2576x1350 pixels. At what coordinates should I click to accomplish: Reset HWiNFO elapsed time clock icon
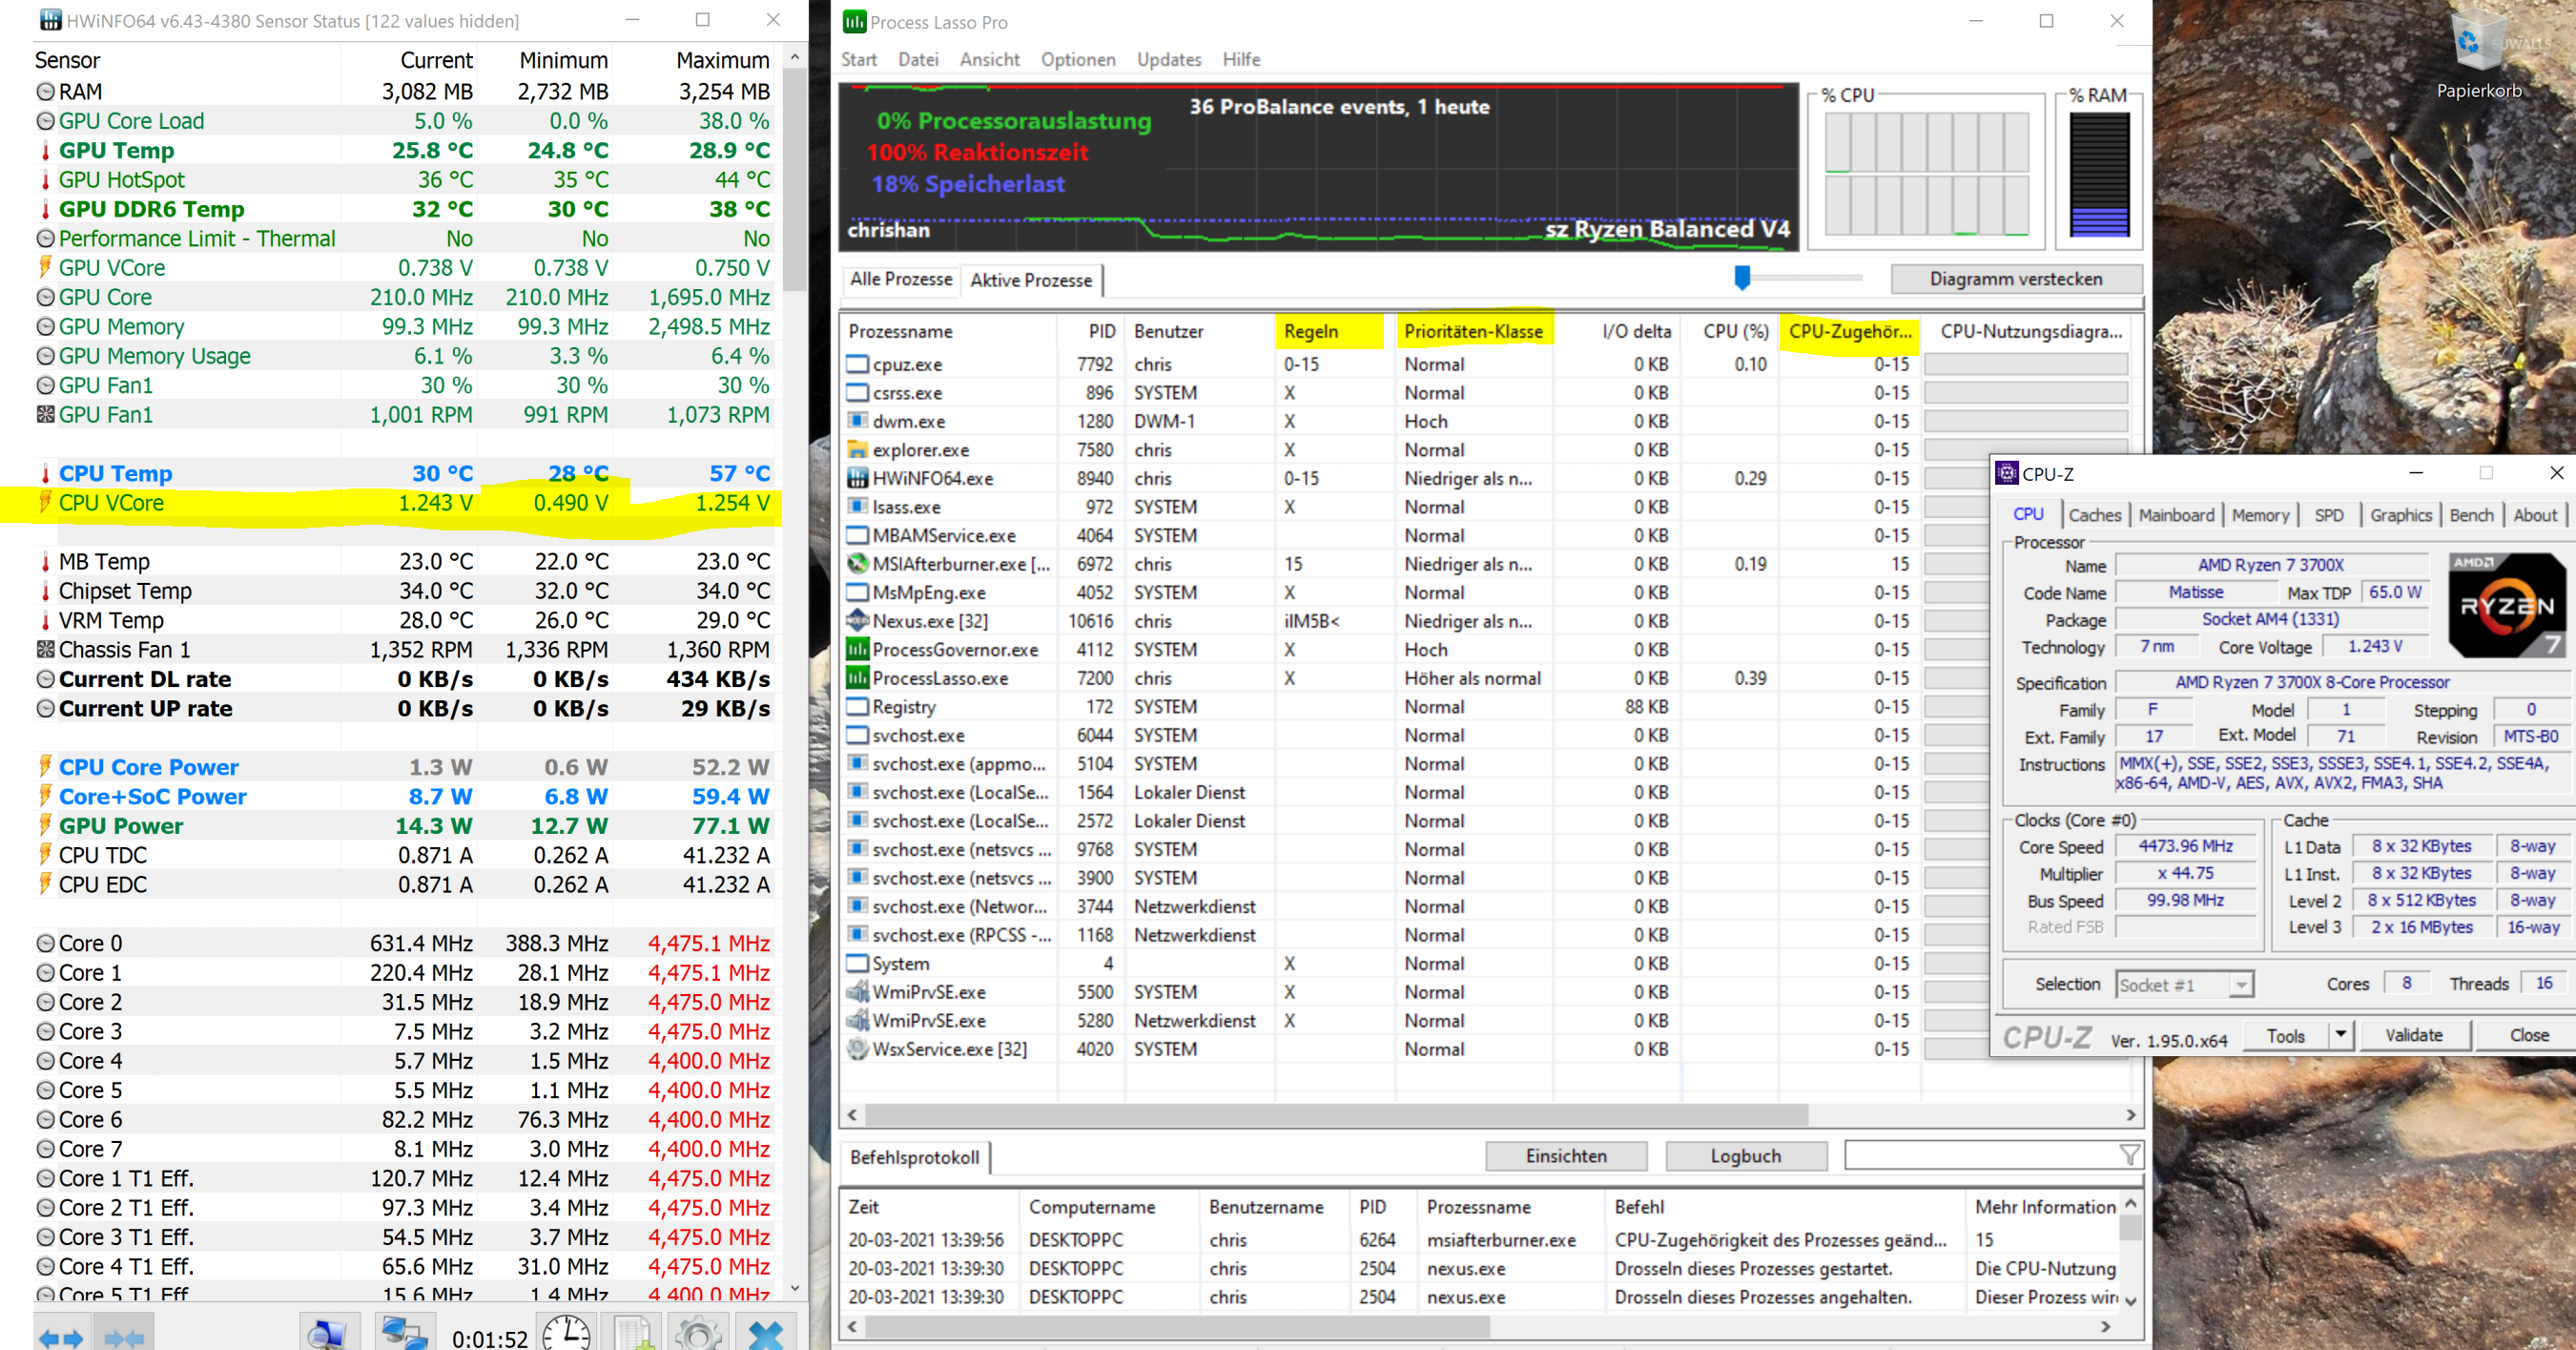(x=566, y=1335)
